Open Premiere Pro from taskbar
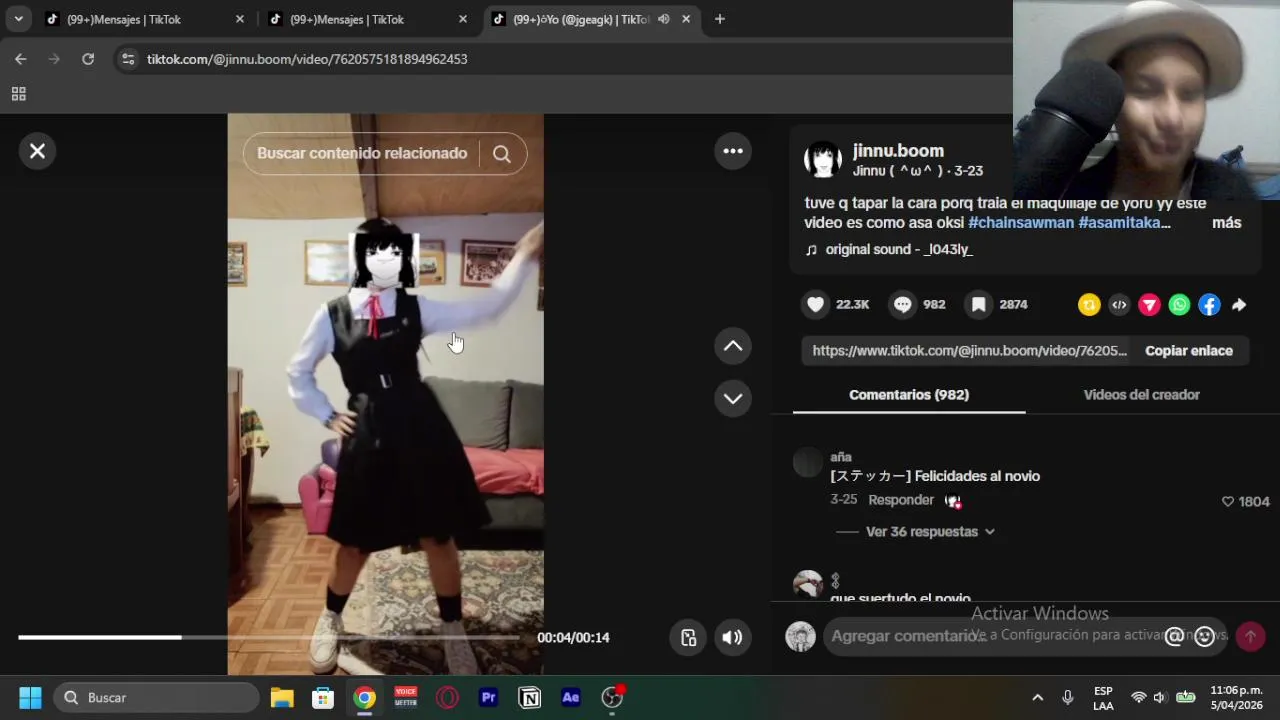 tap(489, 698)
